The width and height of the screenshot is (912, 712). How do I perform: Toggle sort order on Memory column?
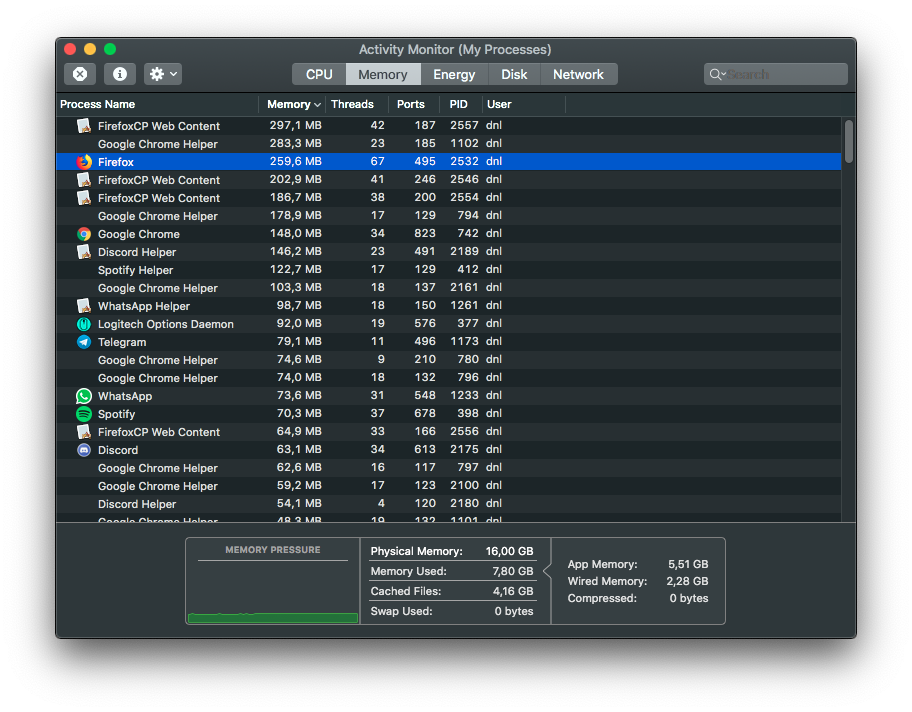(293, 104)
